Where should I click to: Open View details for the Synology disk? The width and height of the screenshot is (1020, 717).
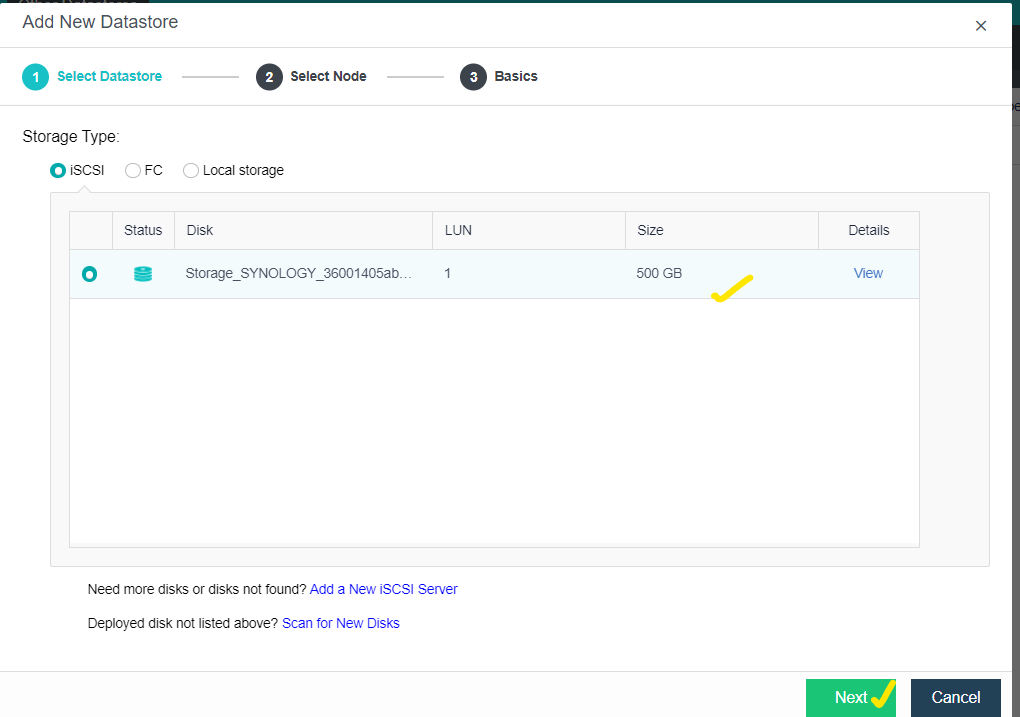[x=868, y=273]
